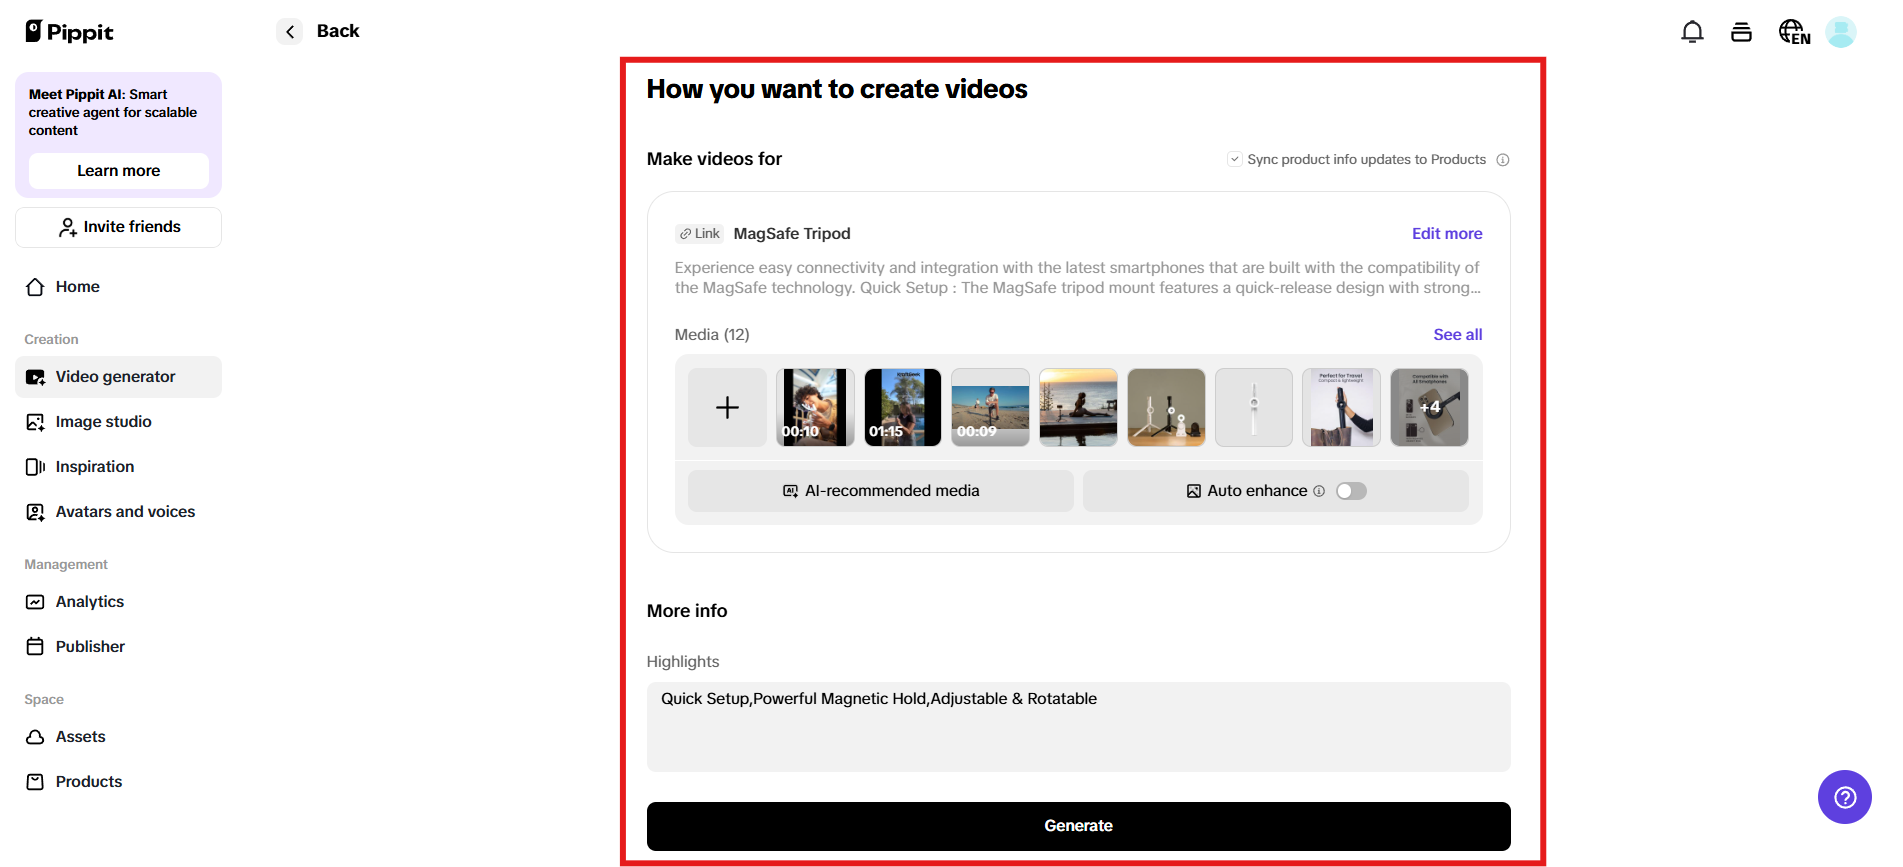The width and height of the screenshot is (1903, 867).
Task: Enable Sync product info updates checkbox
Action: point(1235,159)
